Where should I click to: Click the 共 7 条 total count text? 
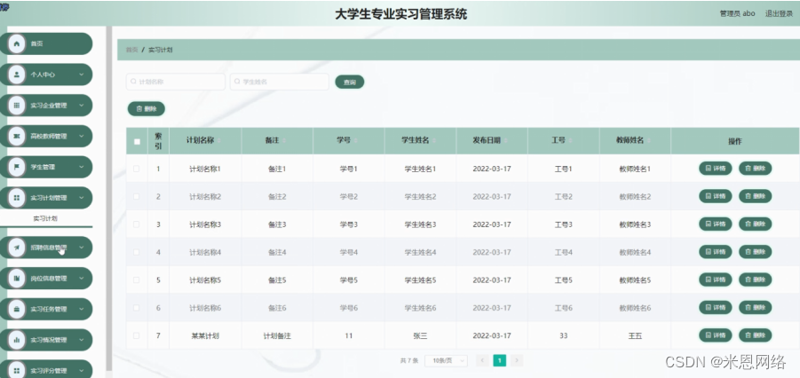(409, 361)
